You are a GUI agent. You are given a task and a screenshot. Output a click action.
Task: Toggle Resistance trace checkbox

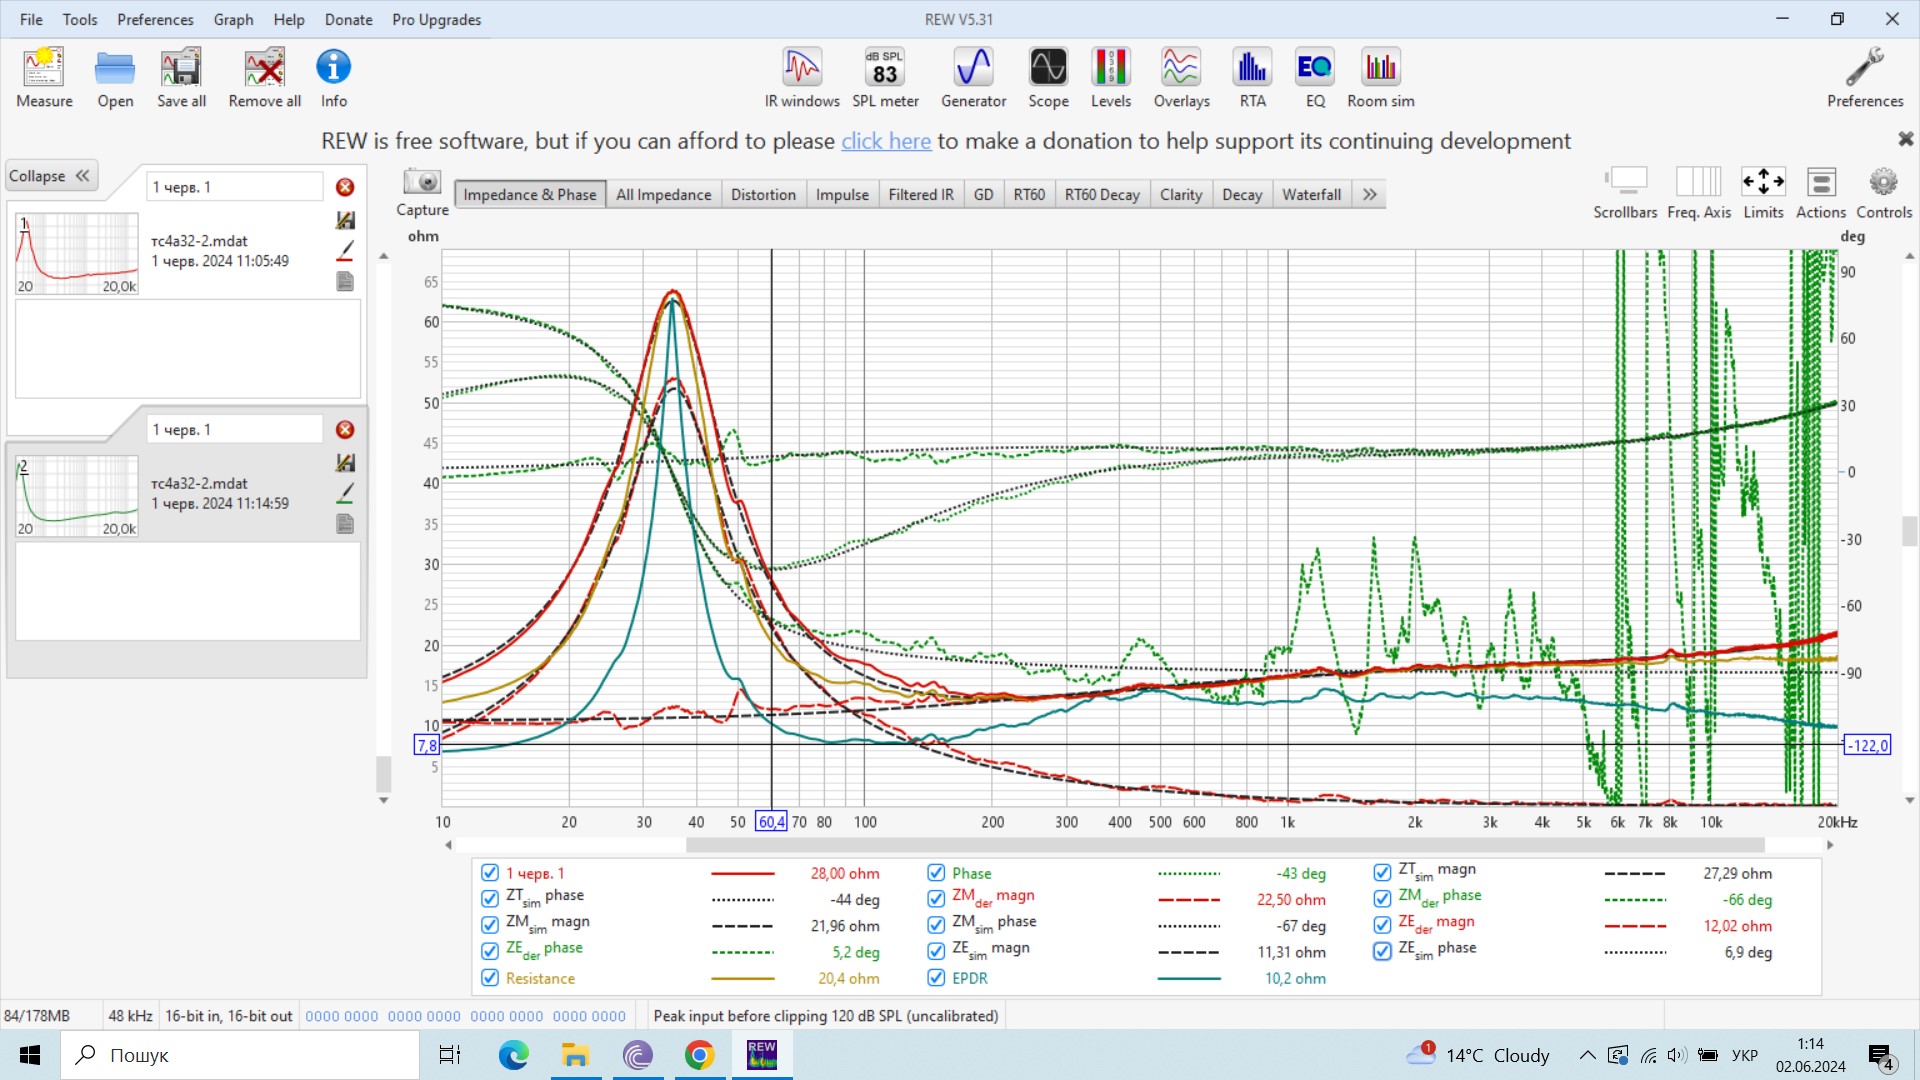490,978
